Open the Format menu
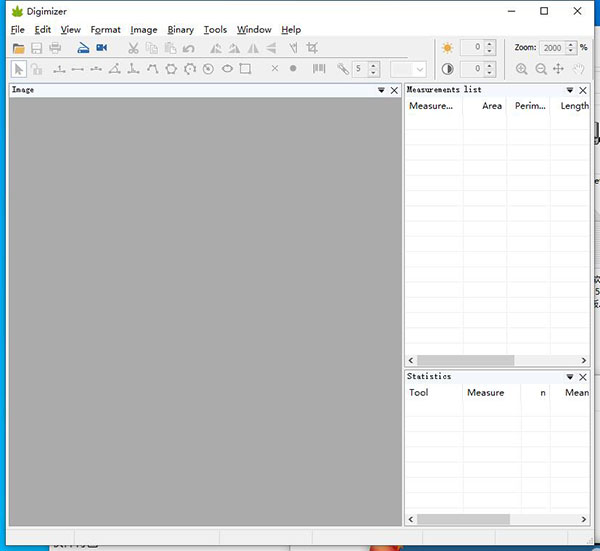Screen dimensions: 600x551 tap(105, 29)
